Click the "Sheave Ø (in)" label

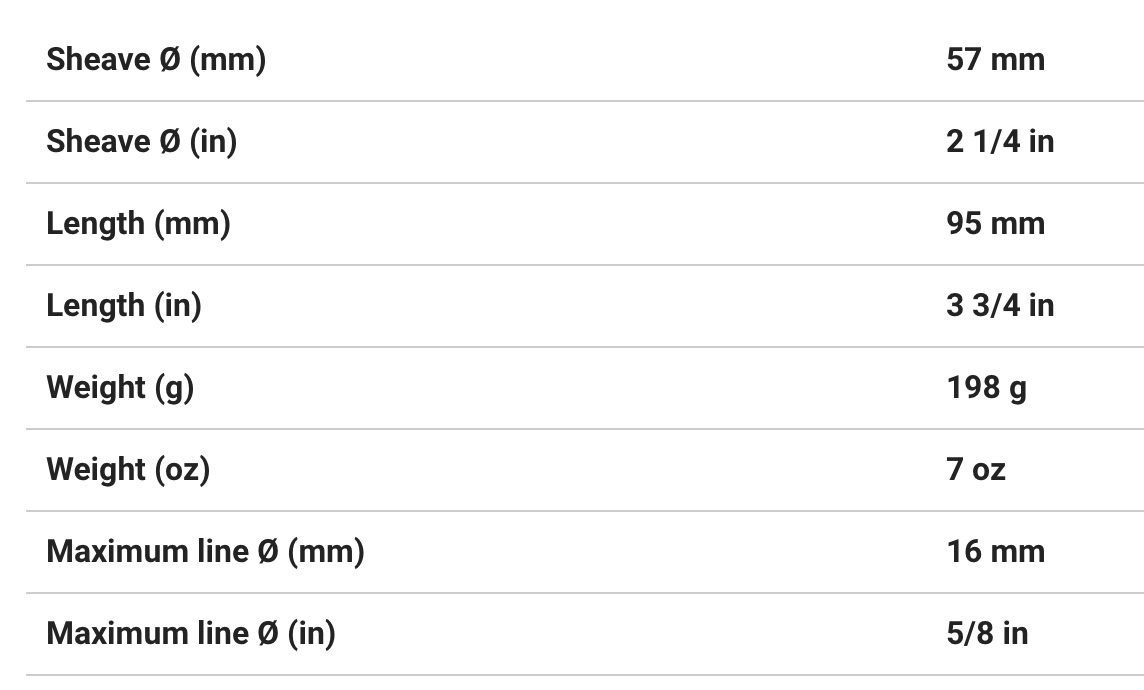click(141, 142)
